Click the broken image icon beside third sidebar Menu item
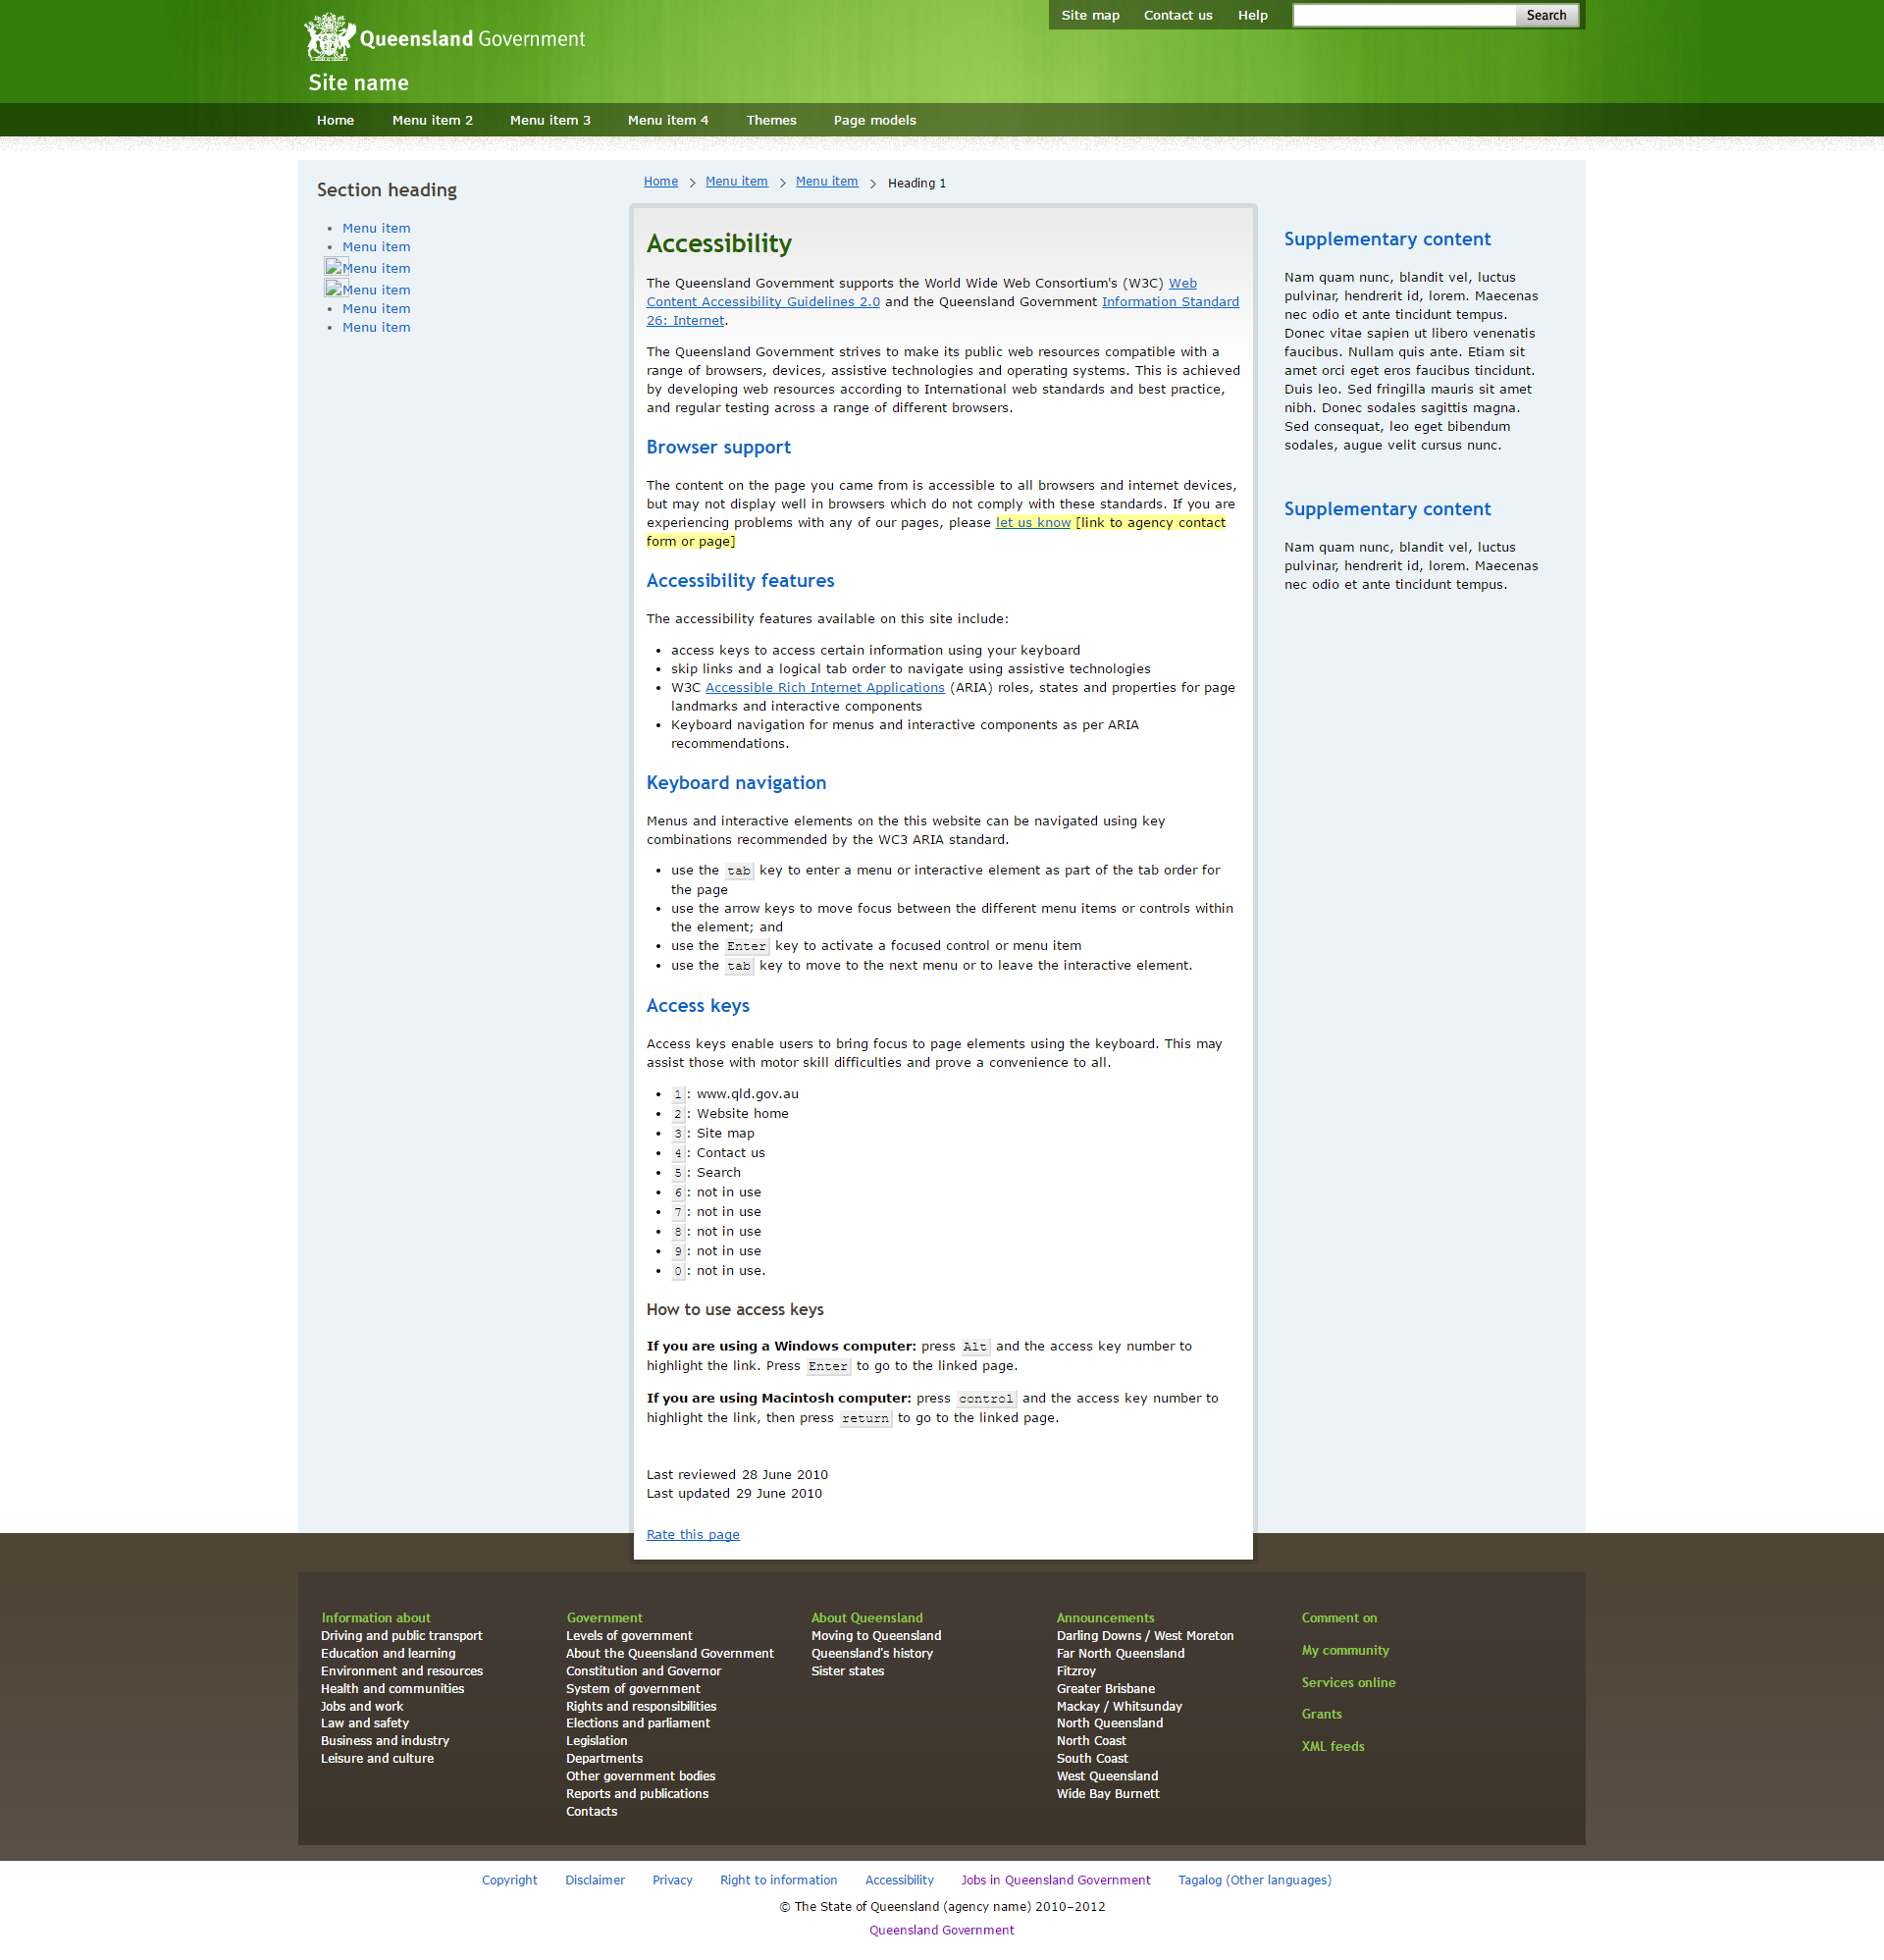Screen dimensions: 1884x1960 (334, 267)
